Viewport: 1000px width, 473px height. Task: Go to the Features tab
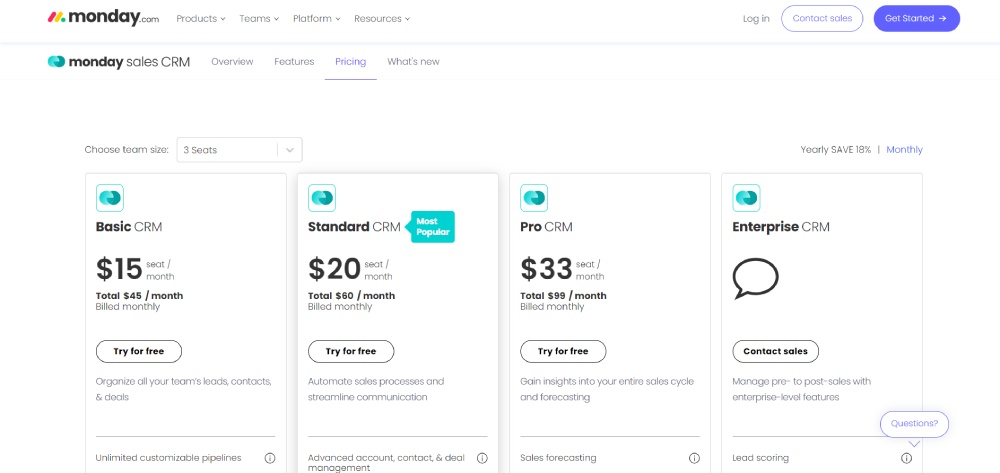click(x=294, y=62)
